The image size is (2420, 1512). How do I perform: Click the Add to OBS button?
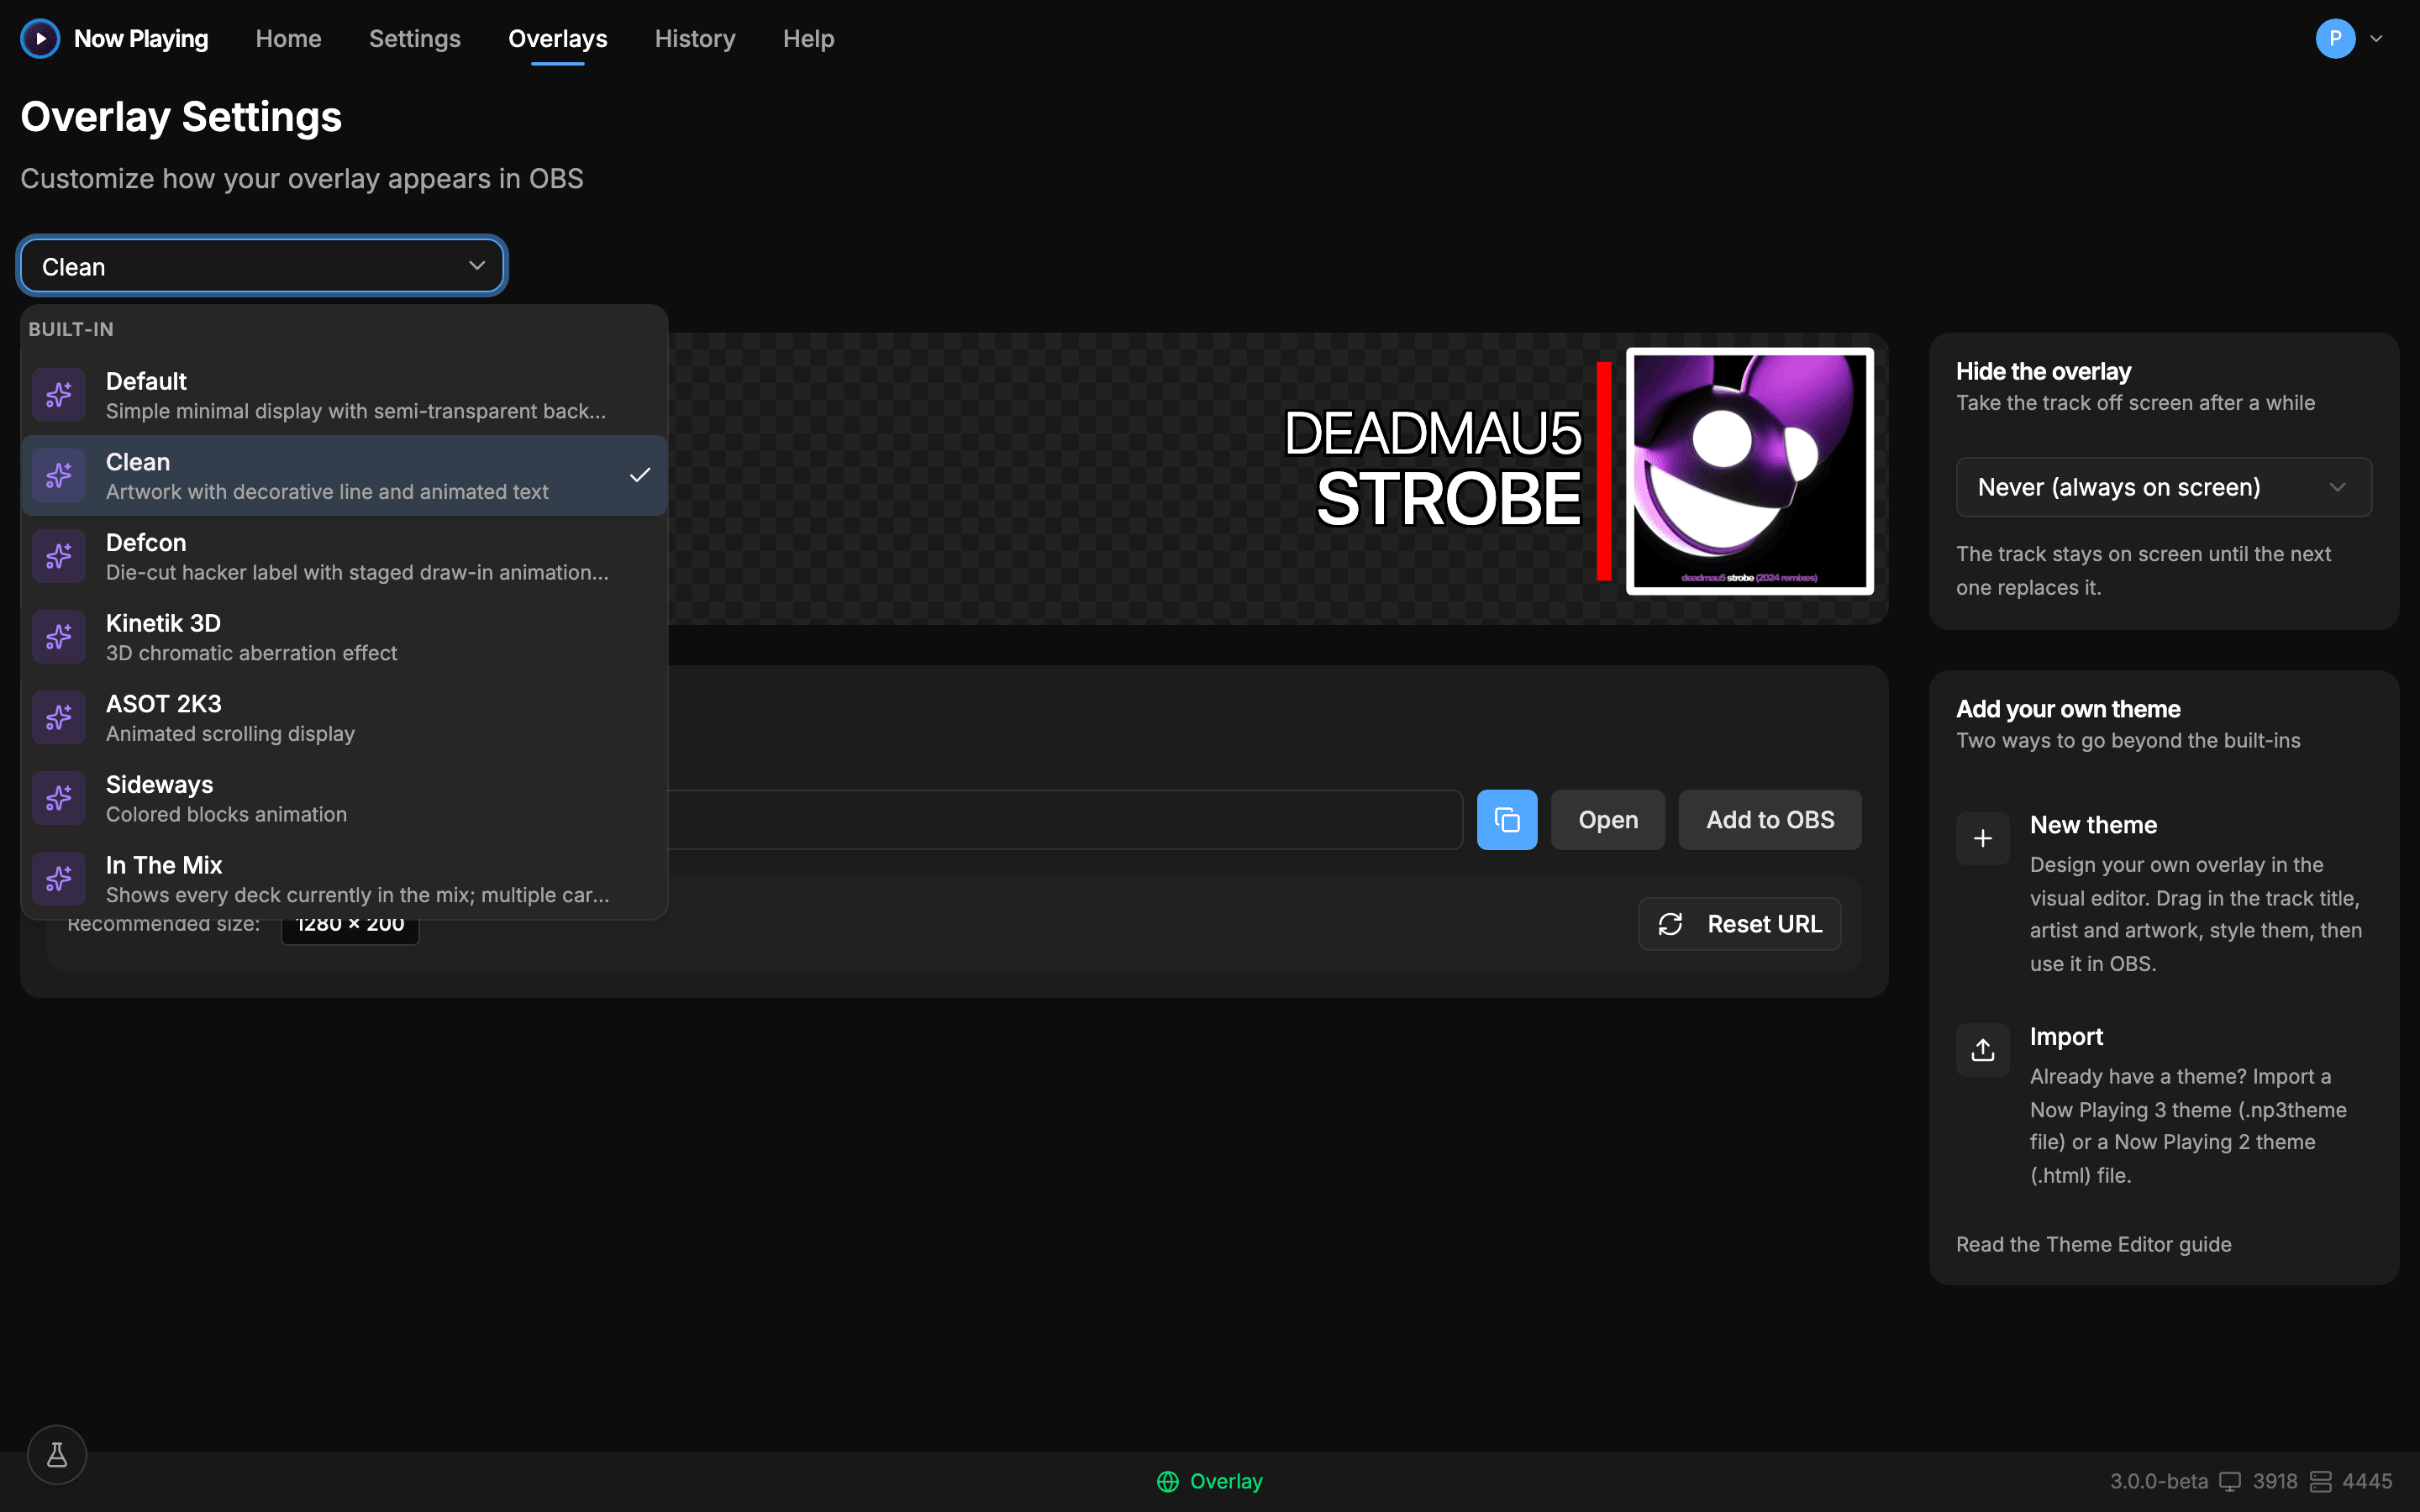(1770, 820)
